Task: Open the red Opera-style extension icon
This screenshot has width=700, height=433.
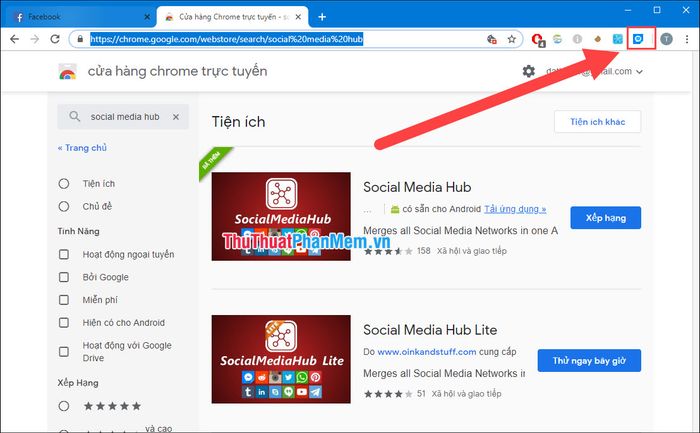Action: pos(538,40)
